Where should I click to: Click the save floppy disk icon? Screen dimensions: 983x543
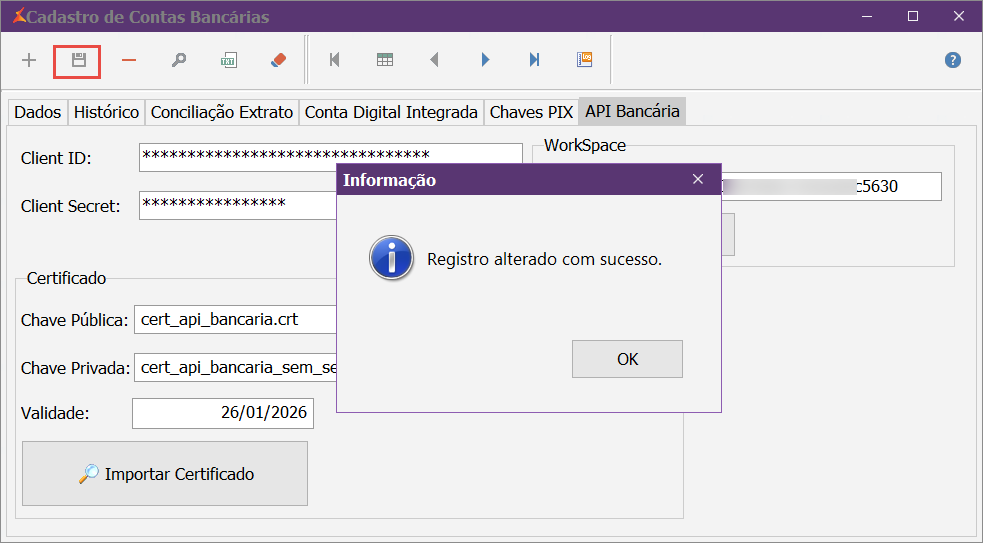pyautogui.click(x=78, y=60)
